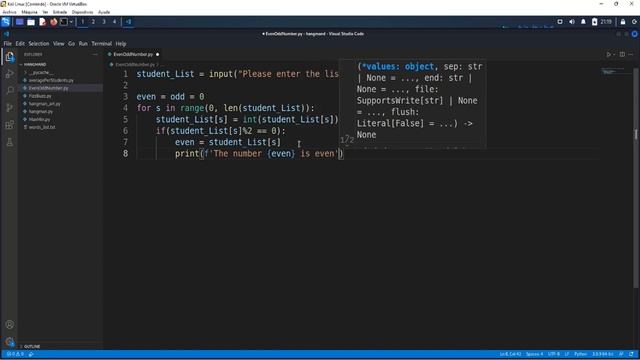Open the volume control tray icon

point(571,22)
